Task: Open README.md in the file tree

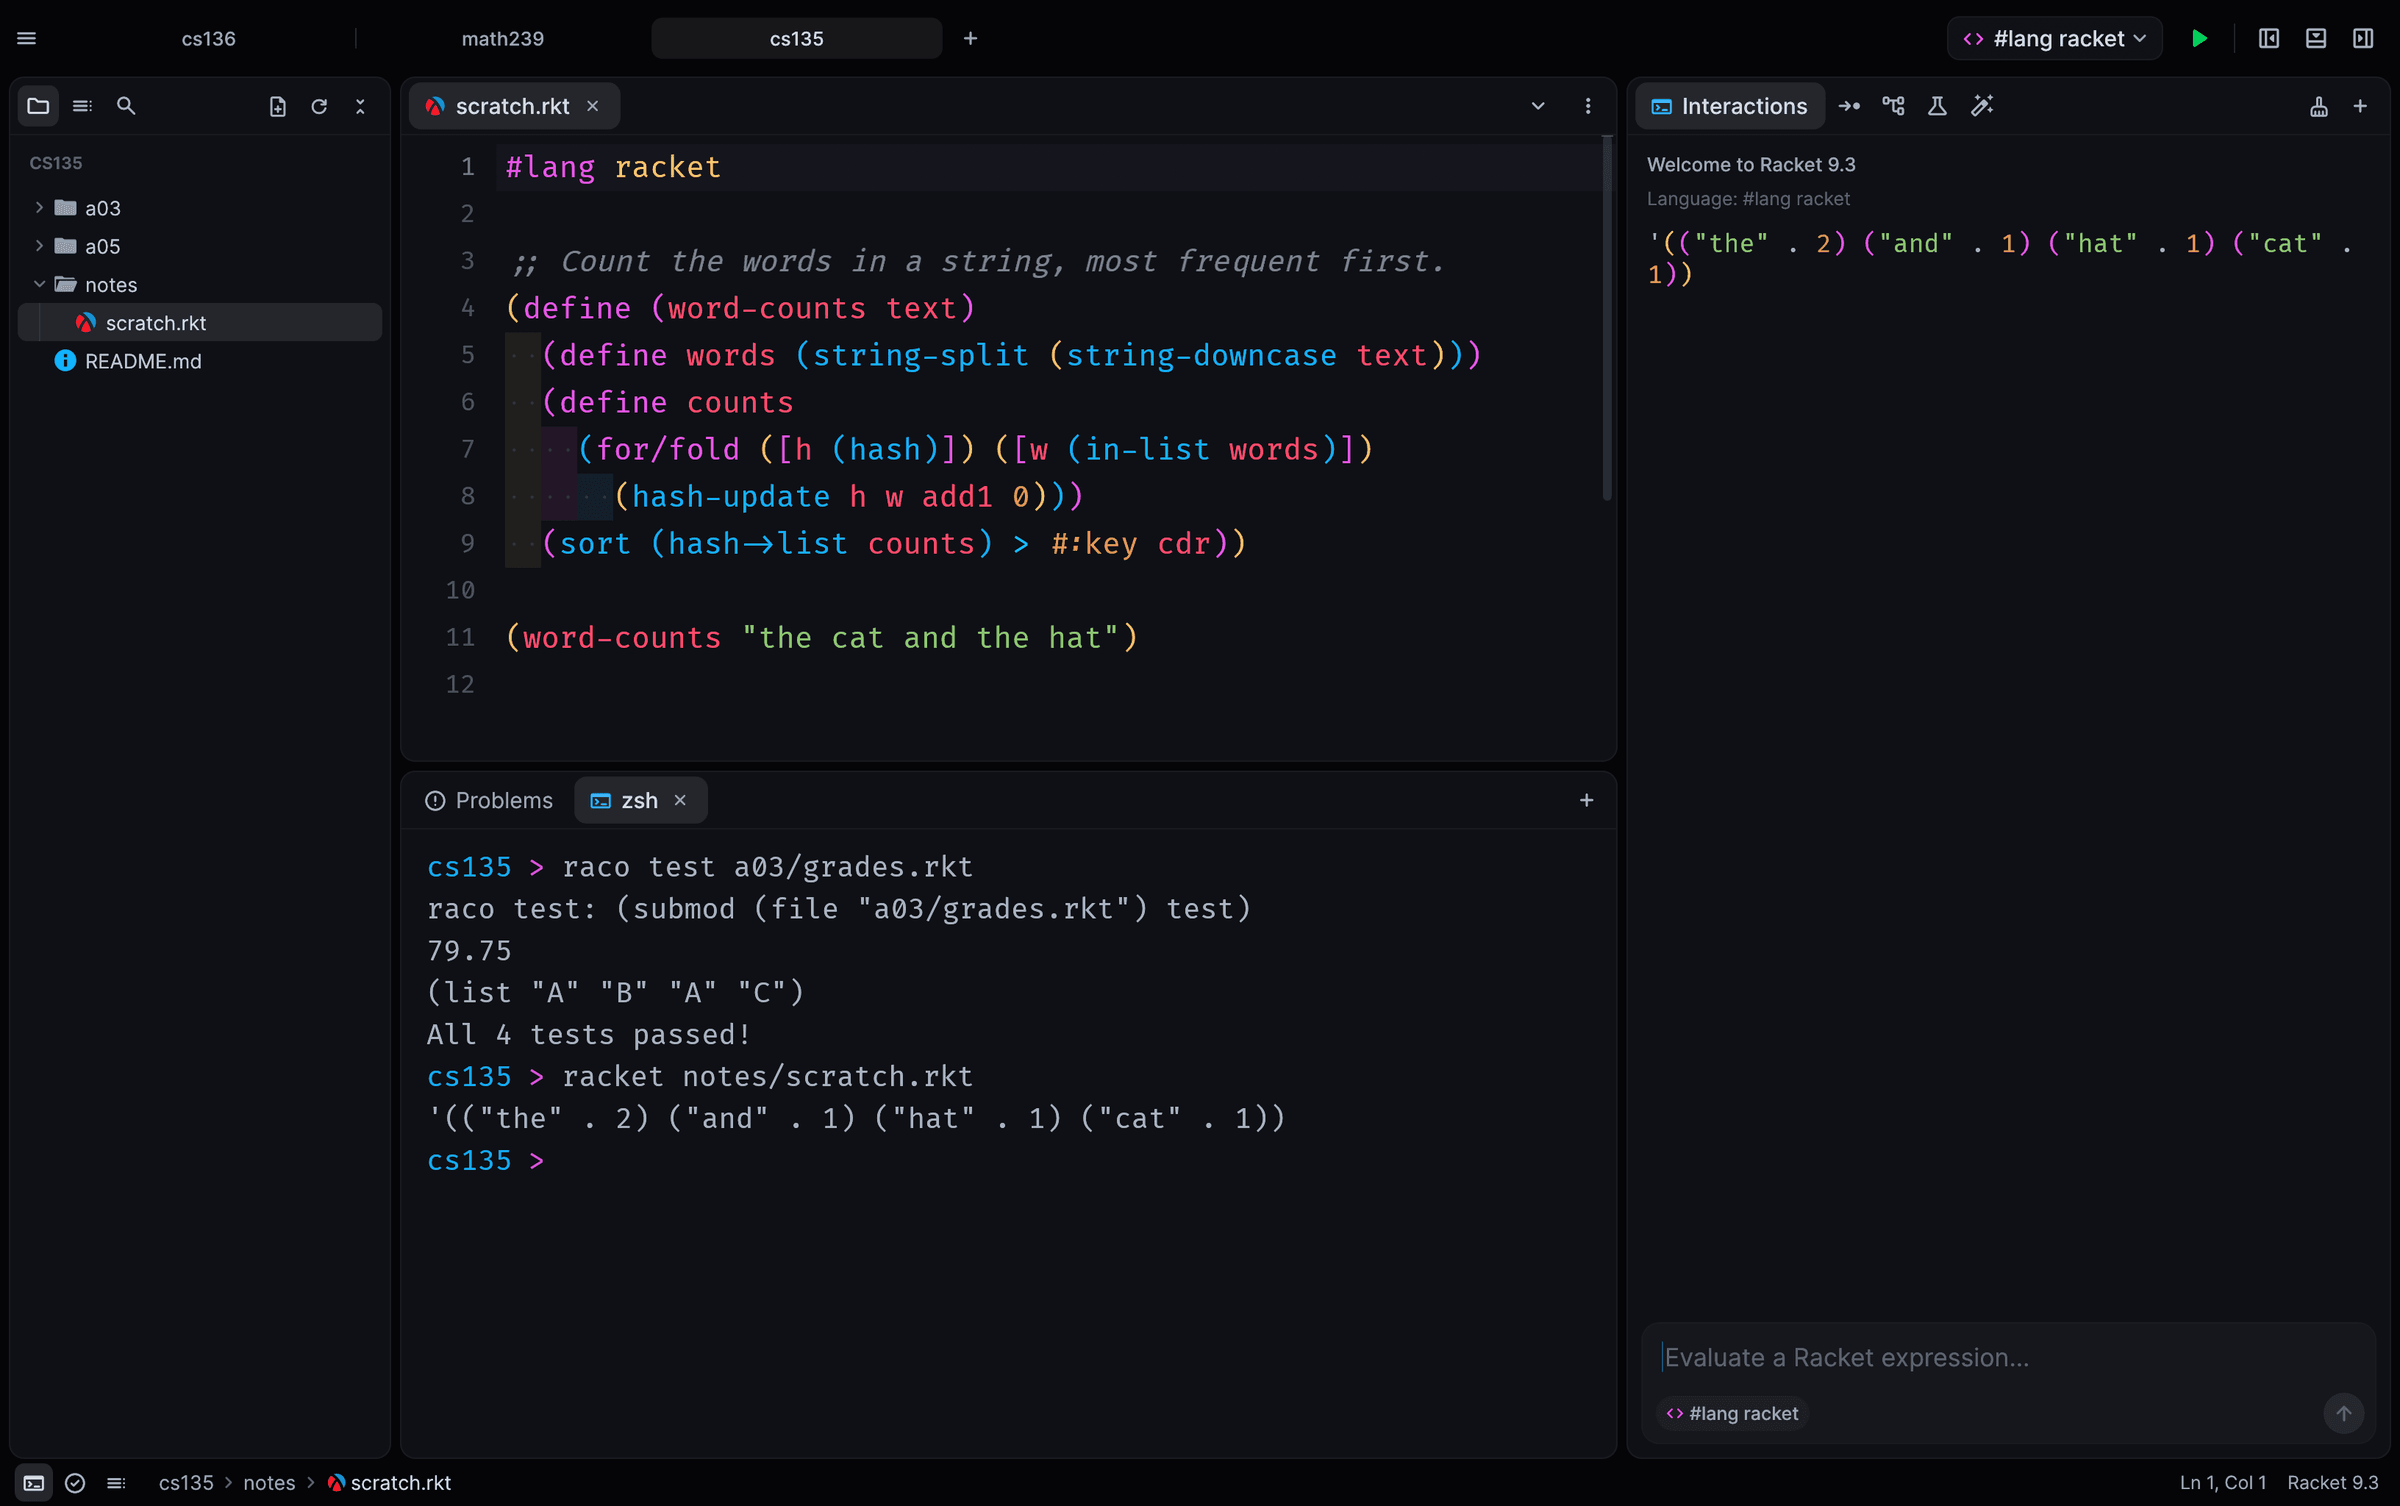Action: [200, 361]
